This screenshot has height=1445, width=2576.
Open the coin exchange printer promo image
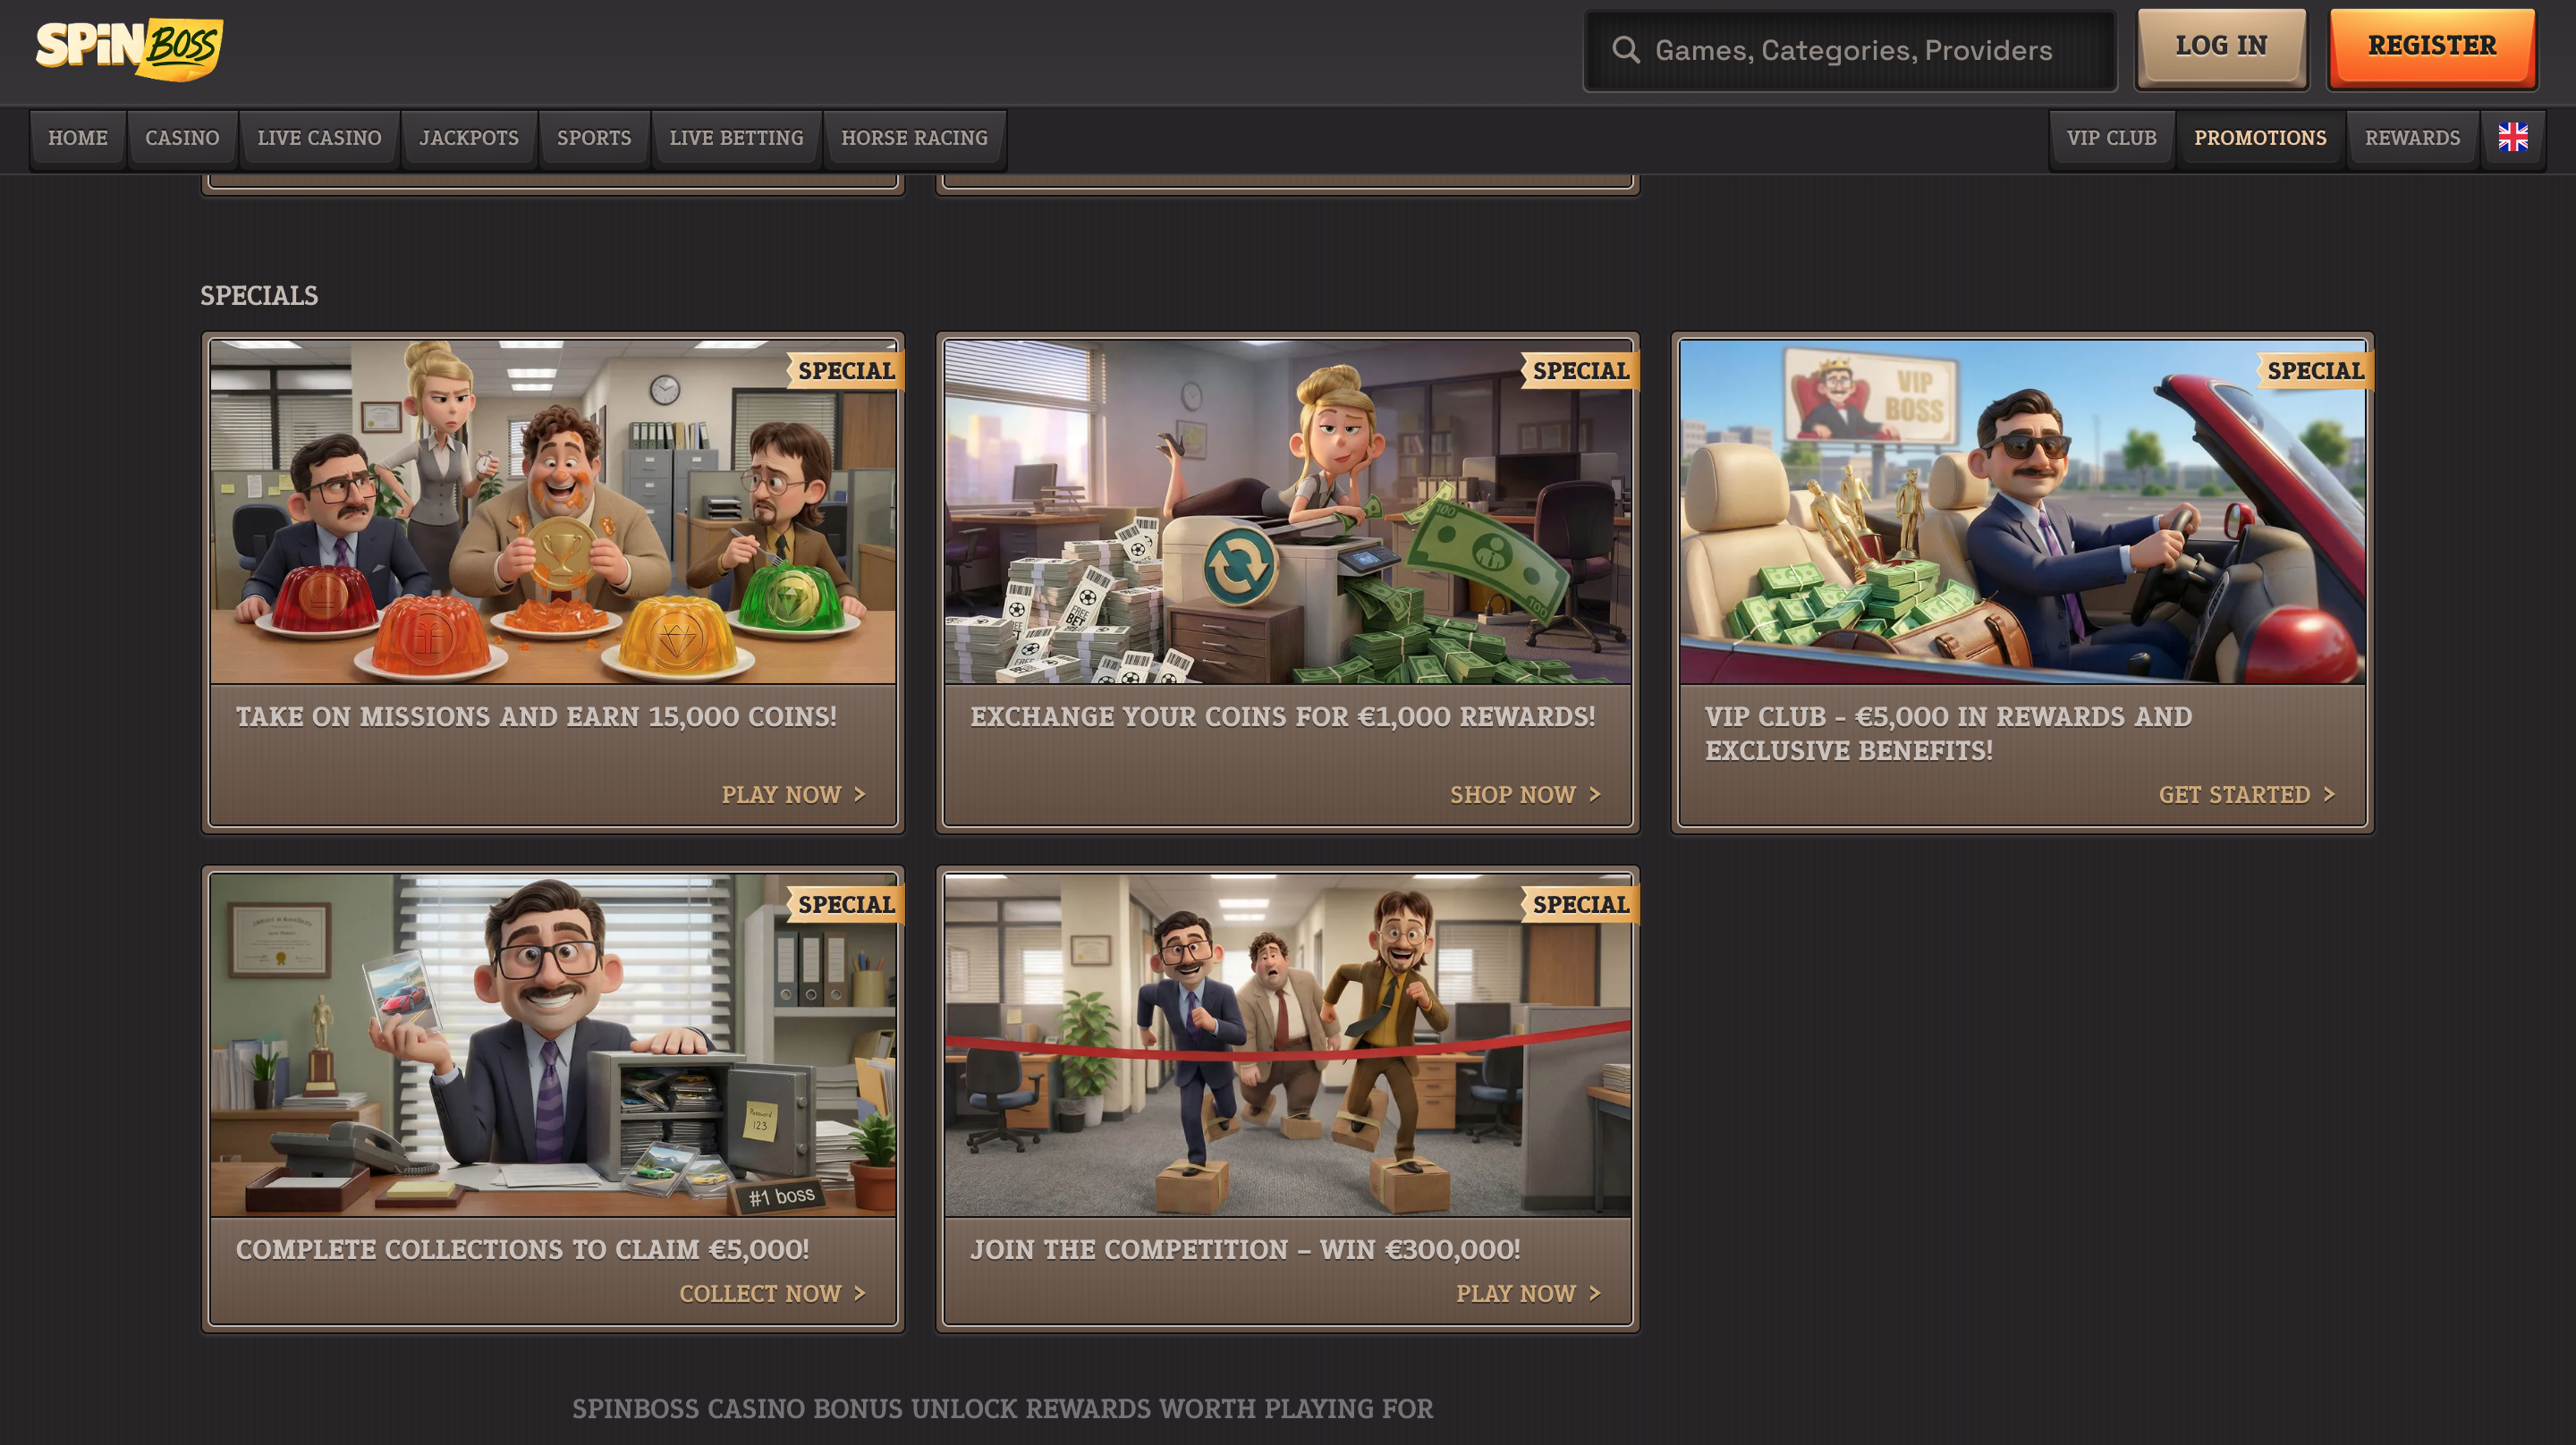tap(1287, 512)
